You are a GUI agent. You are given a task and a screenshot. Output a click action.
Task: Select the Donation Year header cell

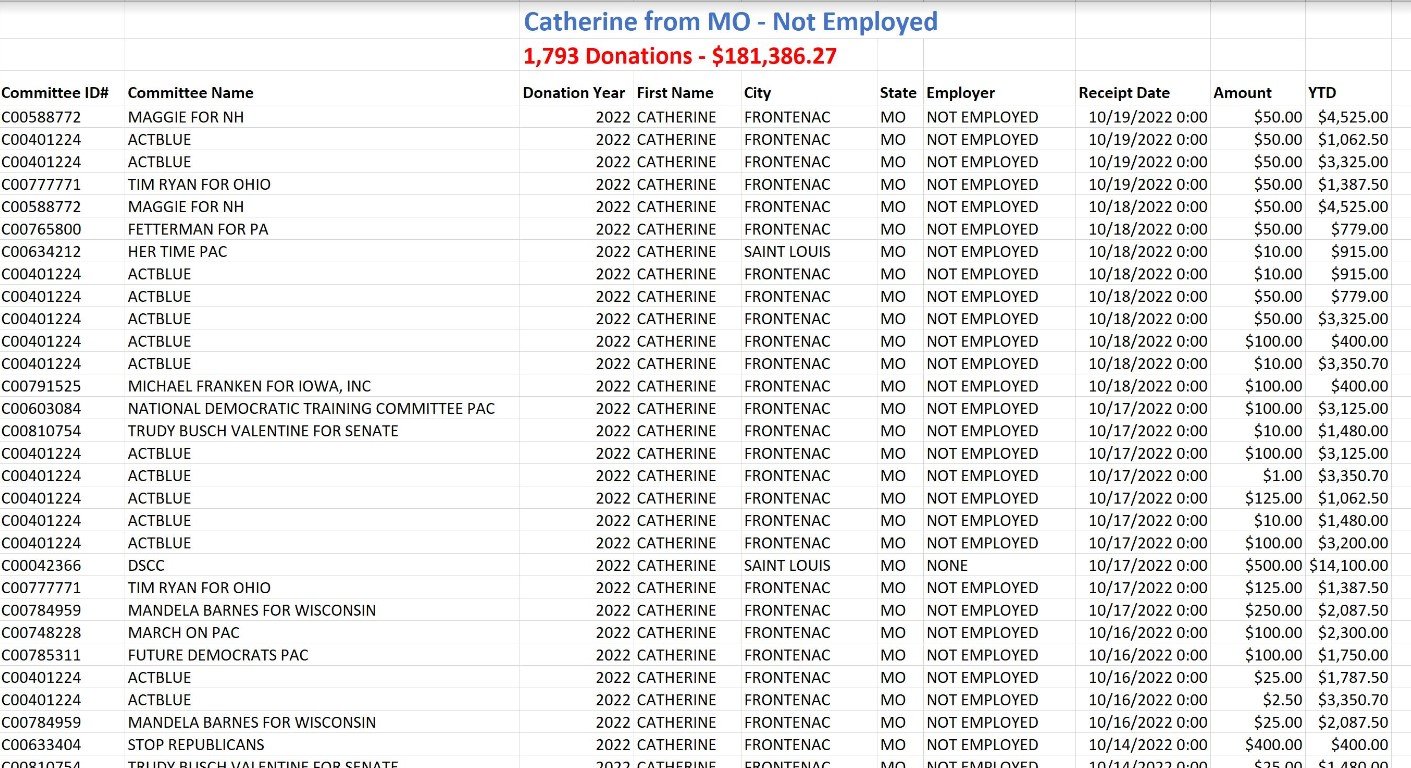(574, 93)
